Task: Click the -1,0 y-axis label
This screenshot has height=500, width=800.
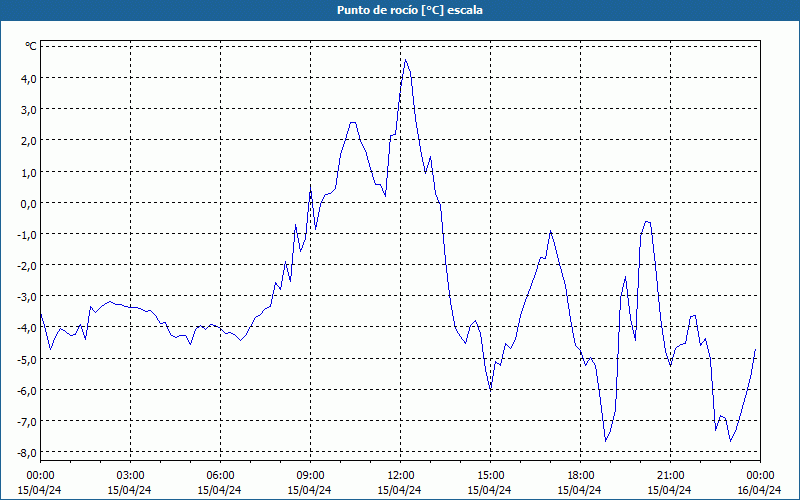Action: (27, 234)
